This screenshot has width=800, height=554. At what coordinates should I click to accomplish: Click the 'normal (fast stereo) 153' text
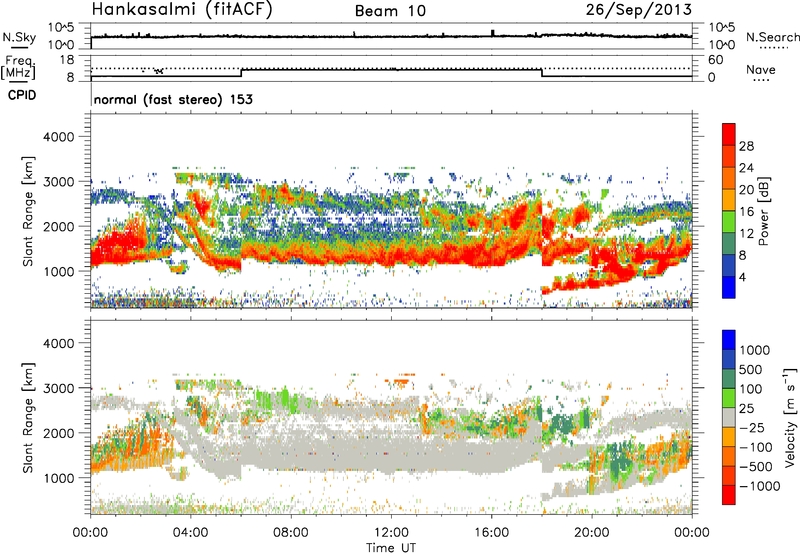(x=171, y=100)
